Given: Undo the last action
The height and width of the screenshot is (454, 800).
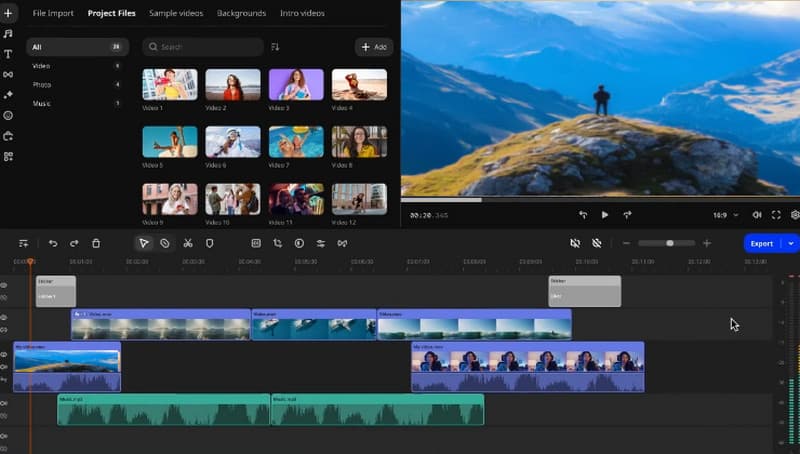Looking at the screenshot, I should [53, 243].
